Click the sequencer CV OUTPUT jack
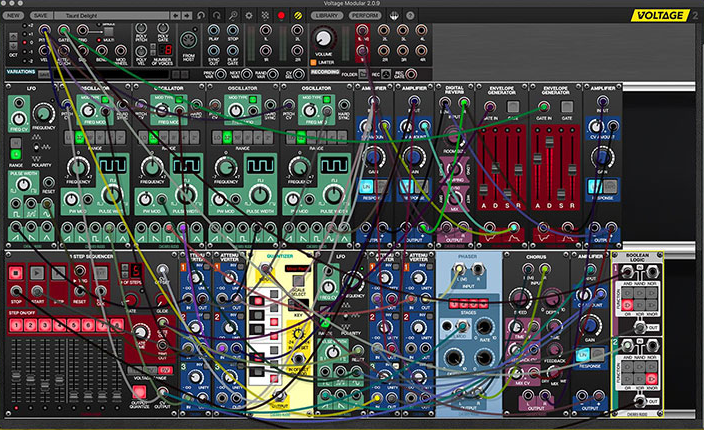The height and width of the screenshot is (430, 704). pyautogui.click(x=163, y=393)
